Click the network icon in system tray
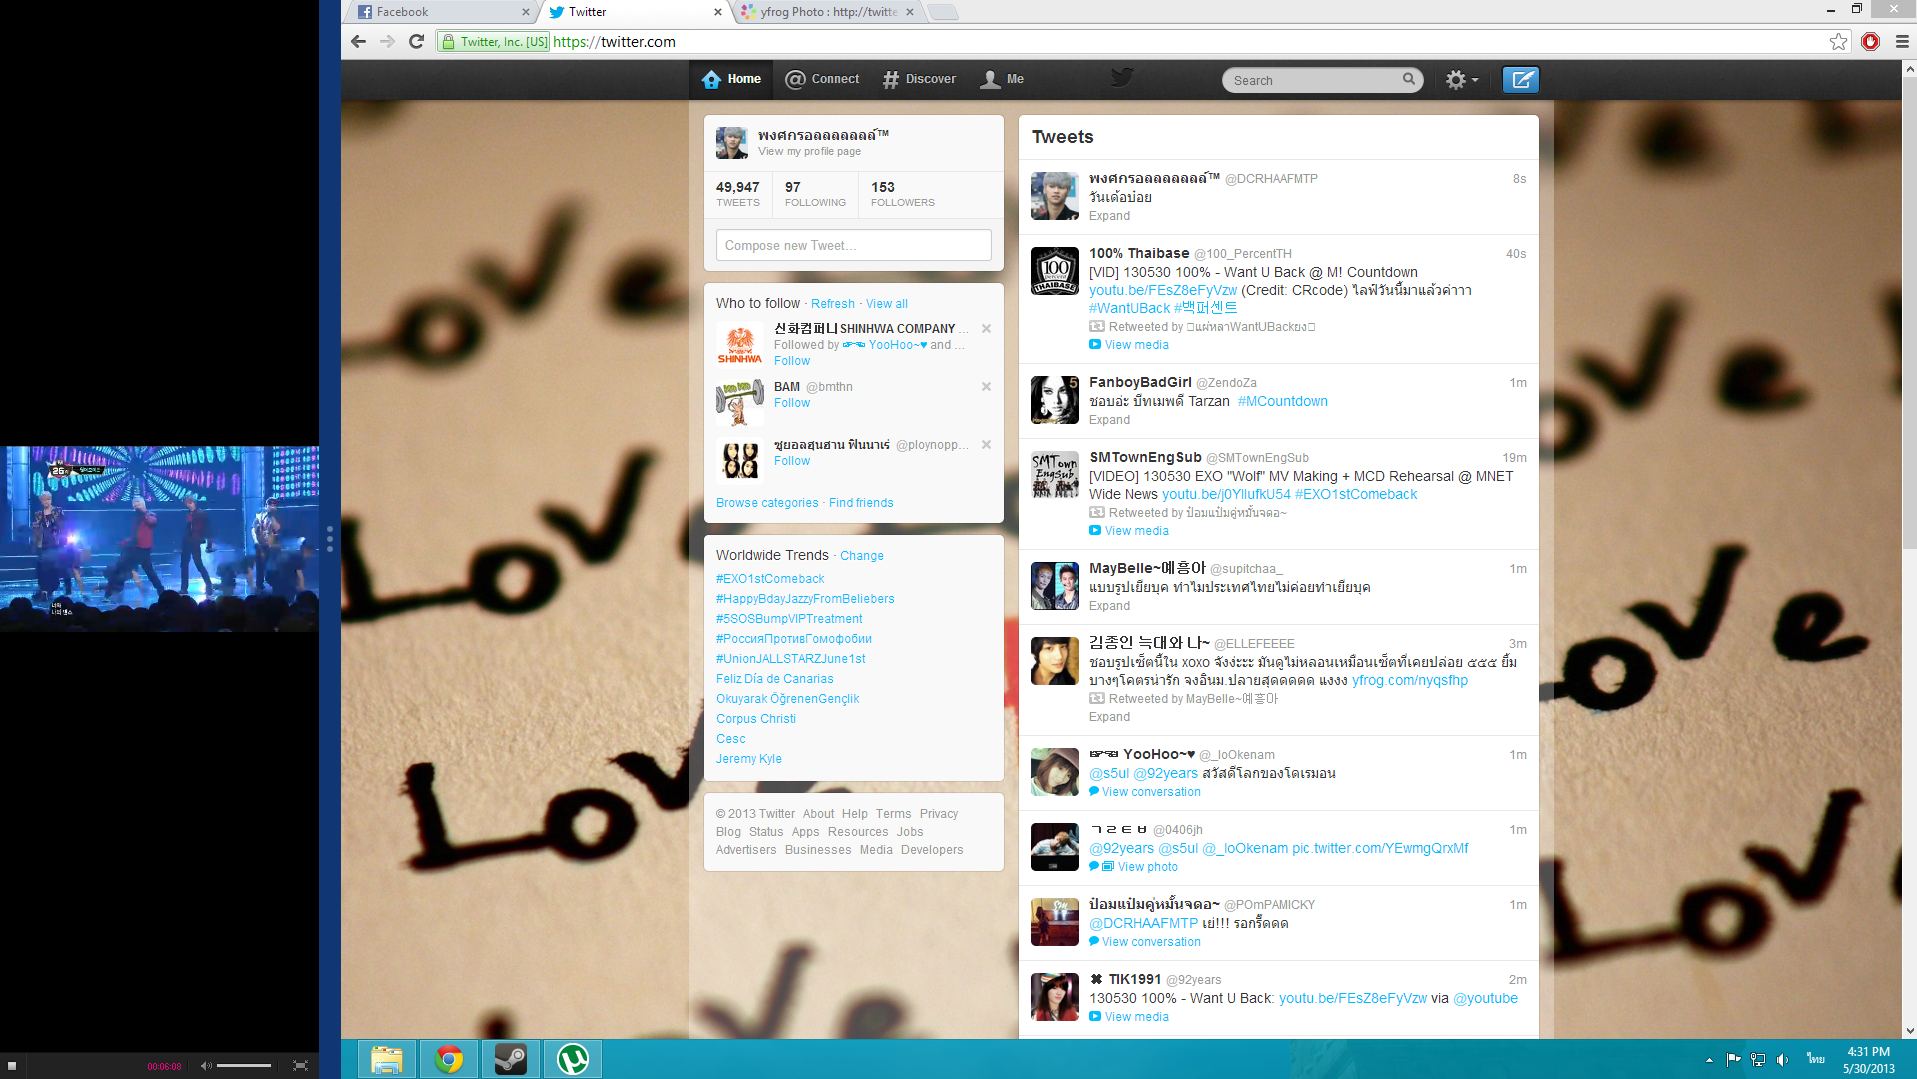The height and width of the screenshot is (1079, 1917). (x=1758, y=1060)
